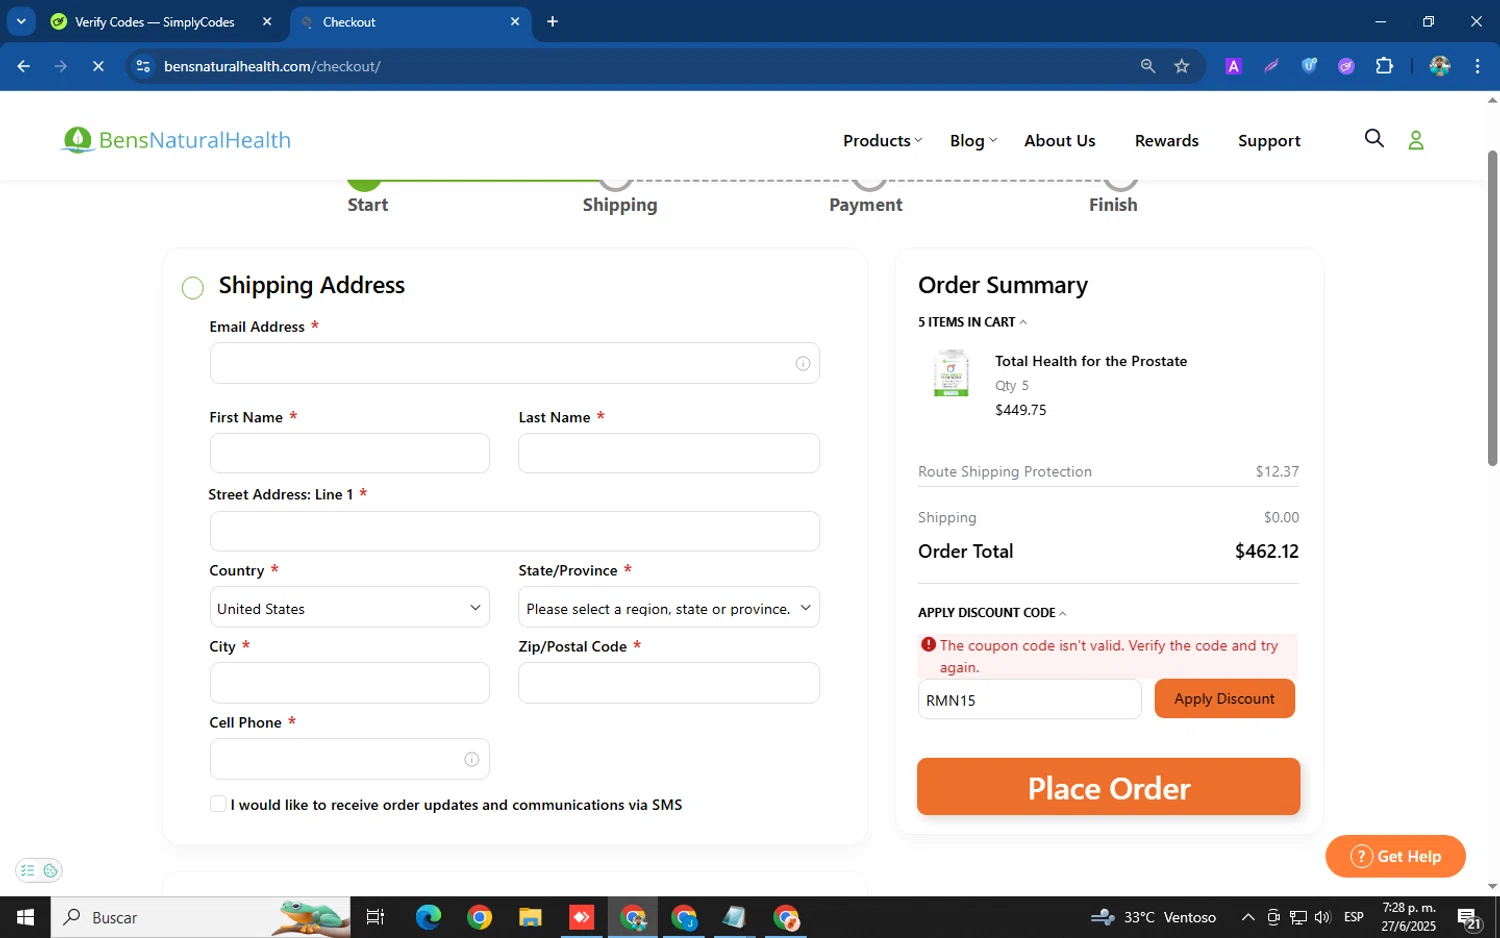Image resolution: width=1500 pixels, height=938 pixels.
Task: Go back to previous page
Action: click(24, 66)
